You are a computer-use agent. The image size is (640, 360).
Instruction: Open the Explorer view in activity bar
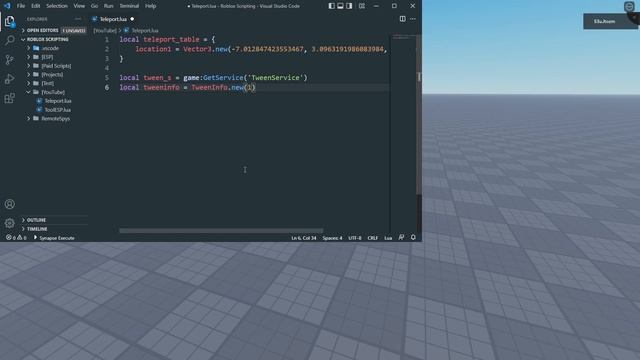9,21
